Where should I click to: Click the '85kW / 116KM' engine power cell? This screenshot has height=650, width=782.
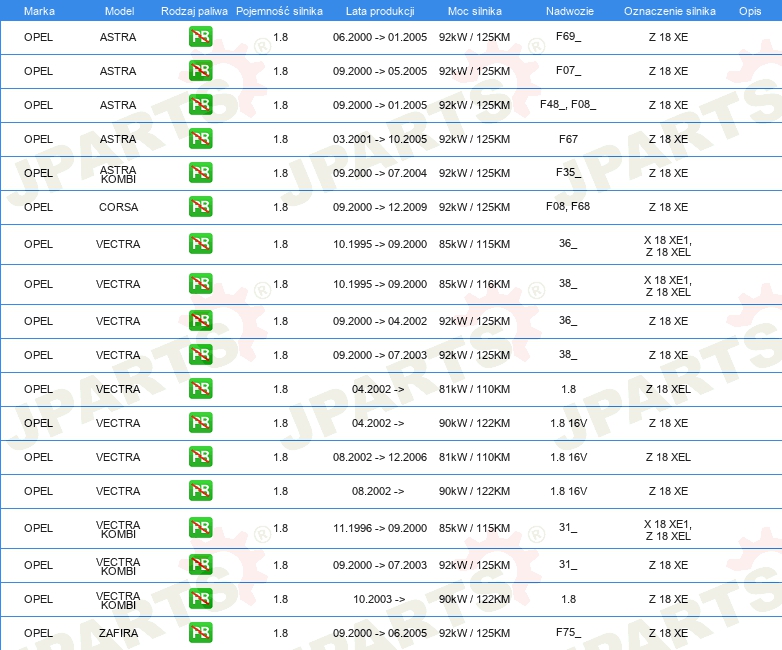[474, 284]
